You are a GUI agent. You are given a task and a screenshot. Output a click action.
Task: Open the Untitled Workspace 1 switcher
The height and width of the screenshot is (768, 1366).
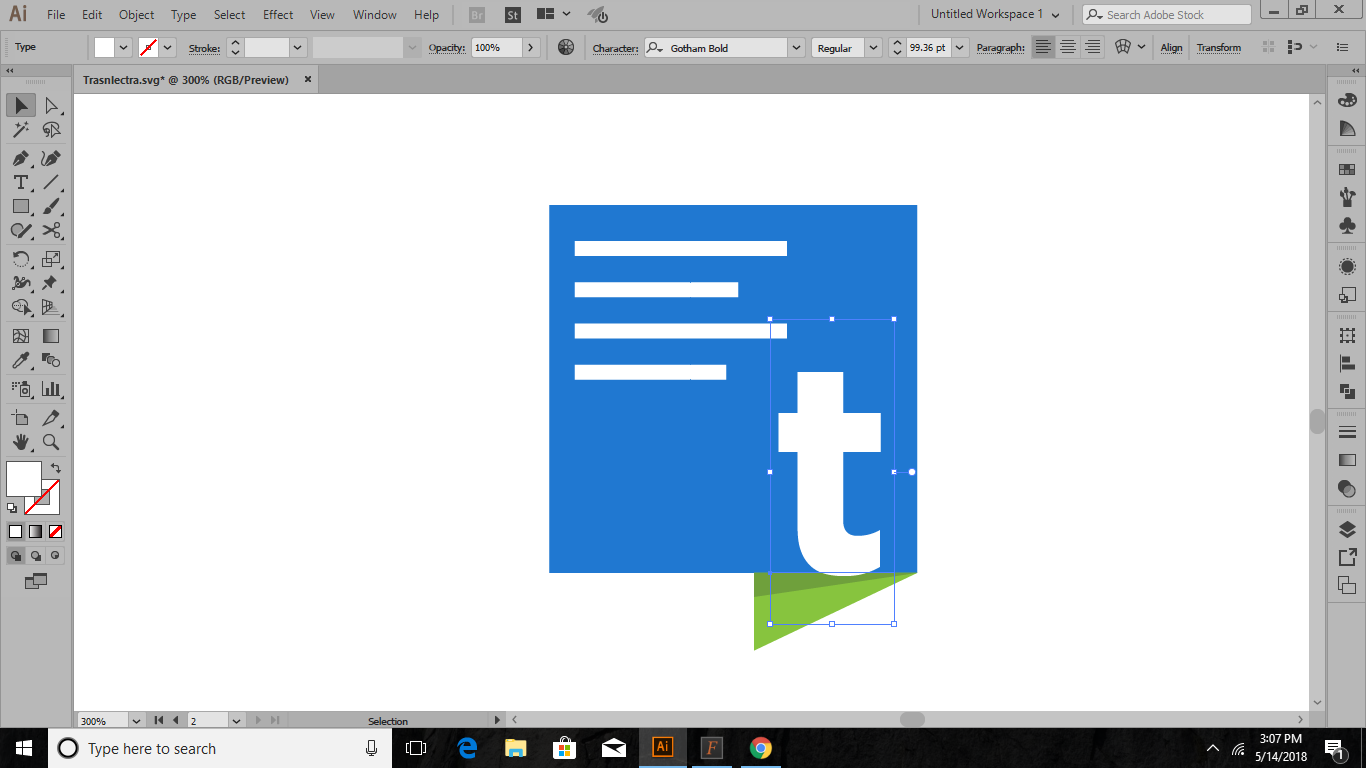point(994,14)
